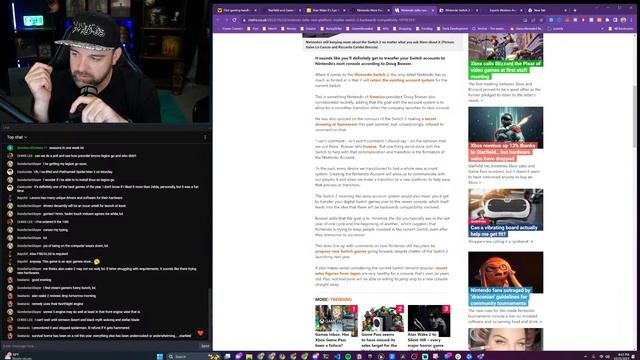Click the red heart reaction in chat
Image resolution: width=640 pixels, height=360 pixels.
(x=200, y=333)
